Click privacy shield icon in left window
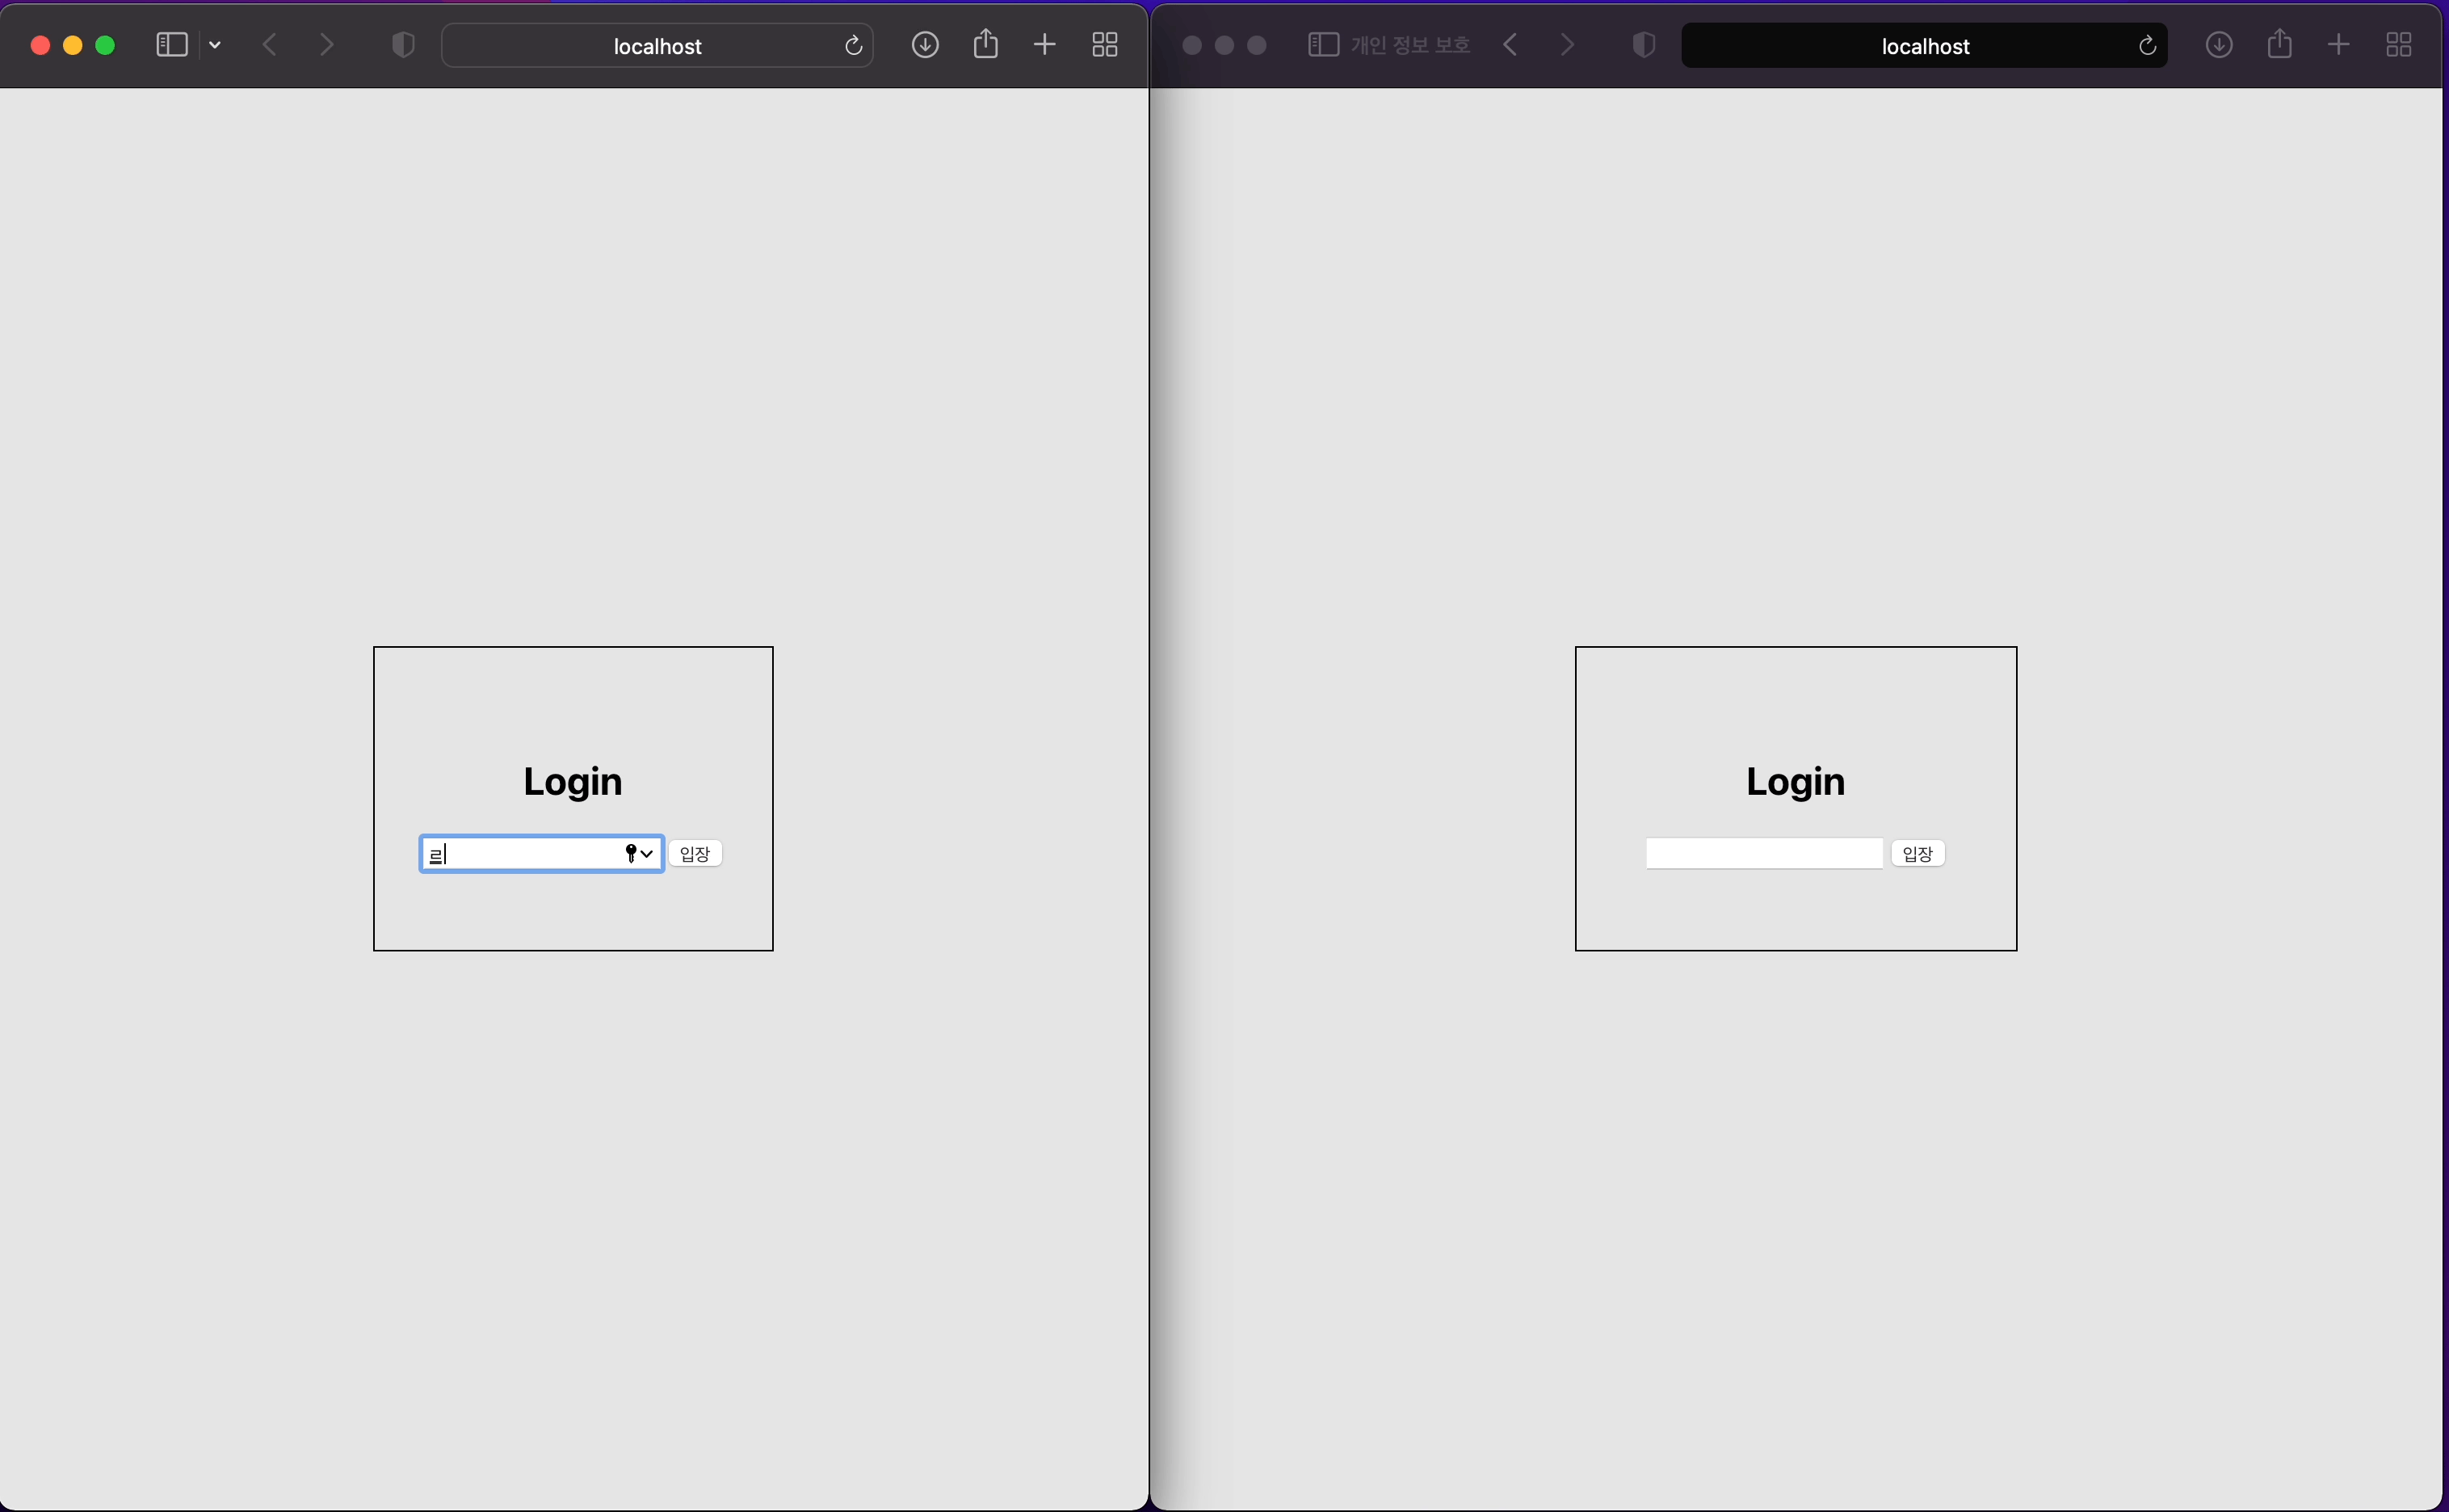 point(403,45)
